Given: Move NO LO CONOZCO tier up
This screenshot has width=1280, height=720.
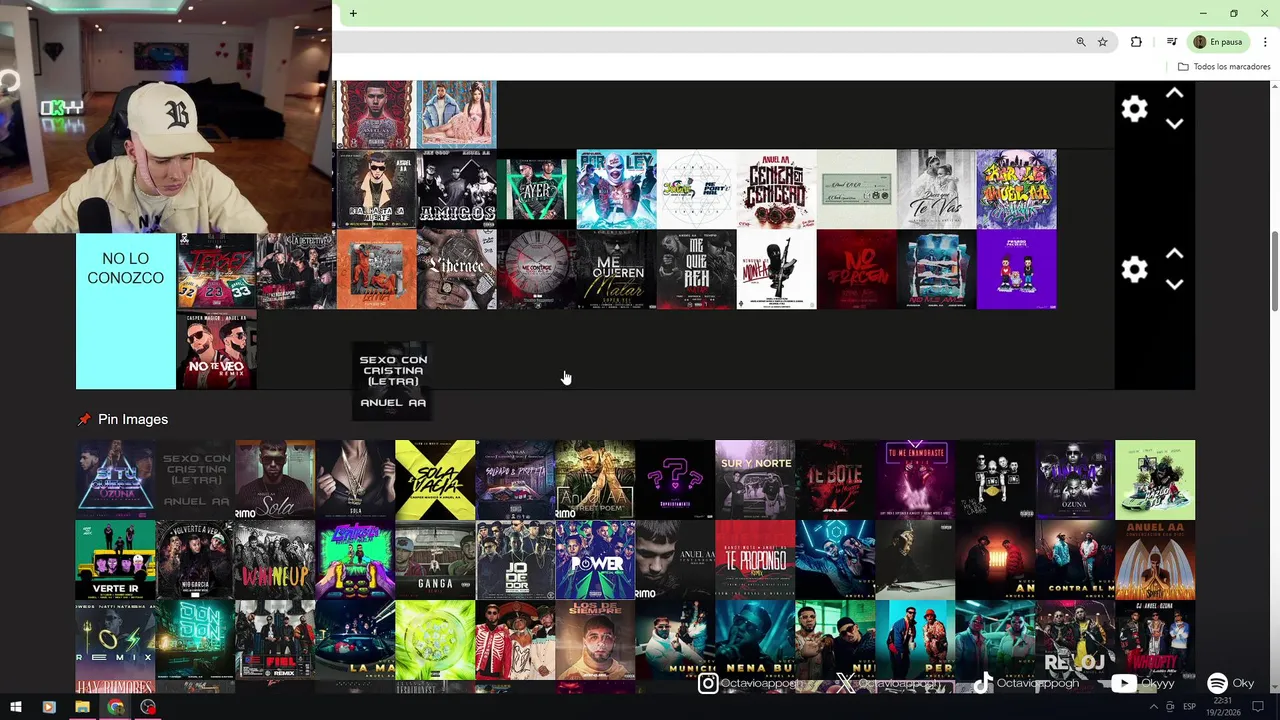Looking at the screenshot, I should click(1175, 254).
